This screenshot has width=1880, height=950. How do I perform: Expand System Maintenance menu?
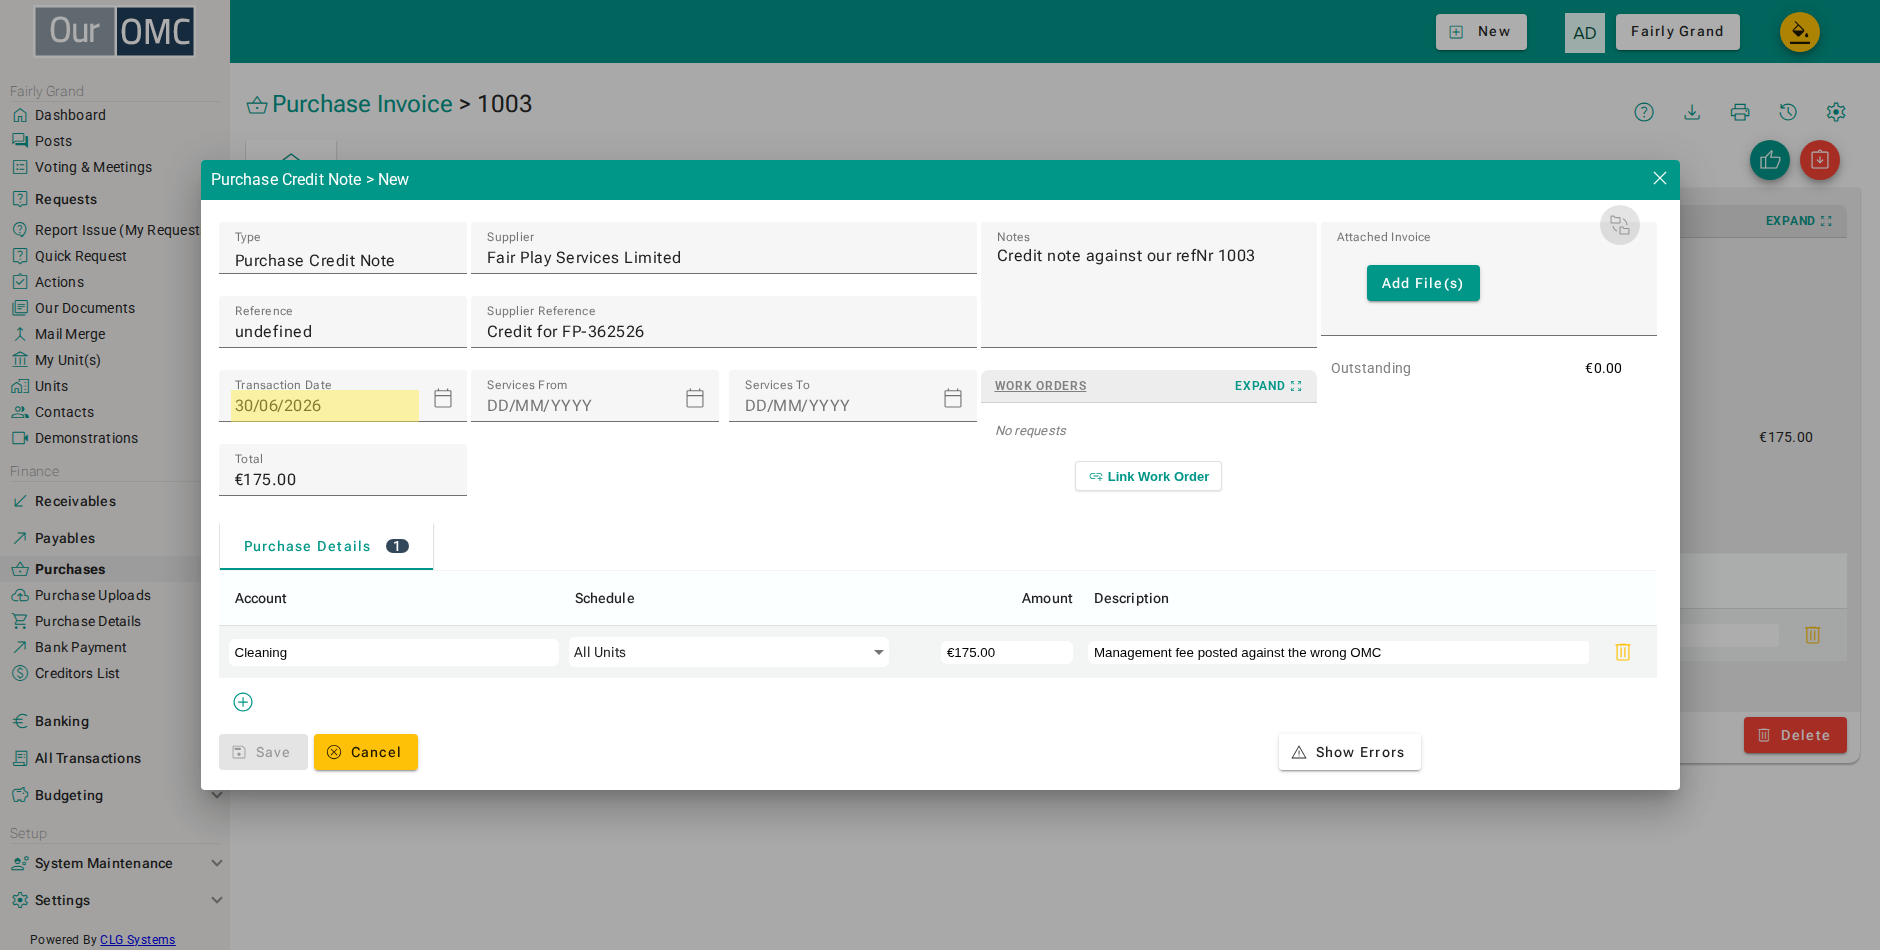[115, 863]
